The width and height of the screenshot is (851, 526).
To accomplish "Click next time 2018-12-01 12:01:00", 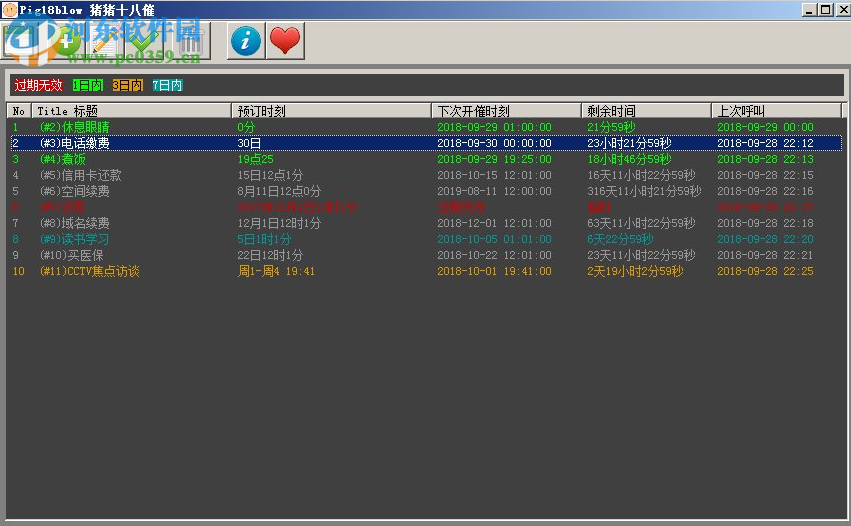I will pyautogui.click(x=494, y=223).
